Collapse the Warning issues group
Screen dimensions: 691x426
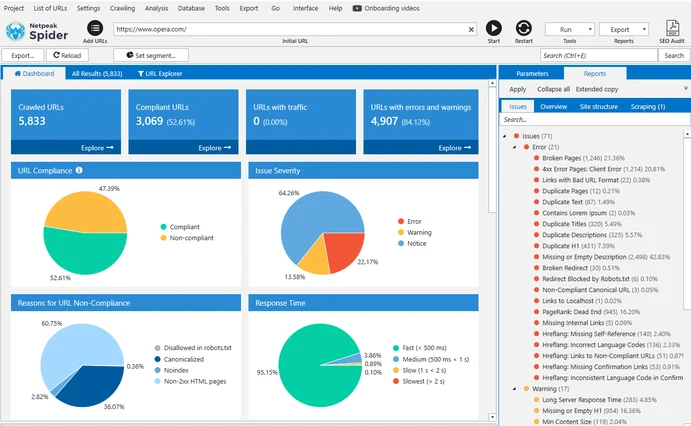514,389
